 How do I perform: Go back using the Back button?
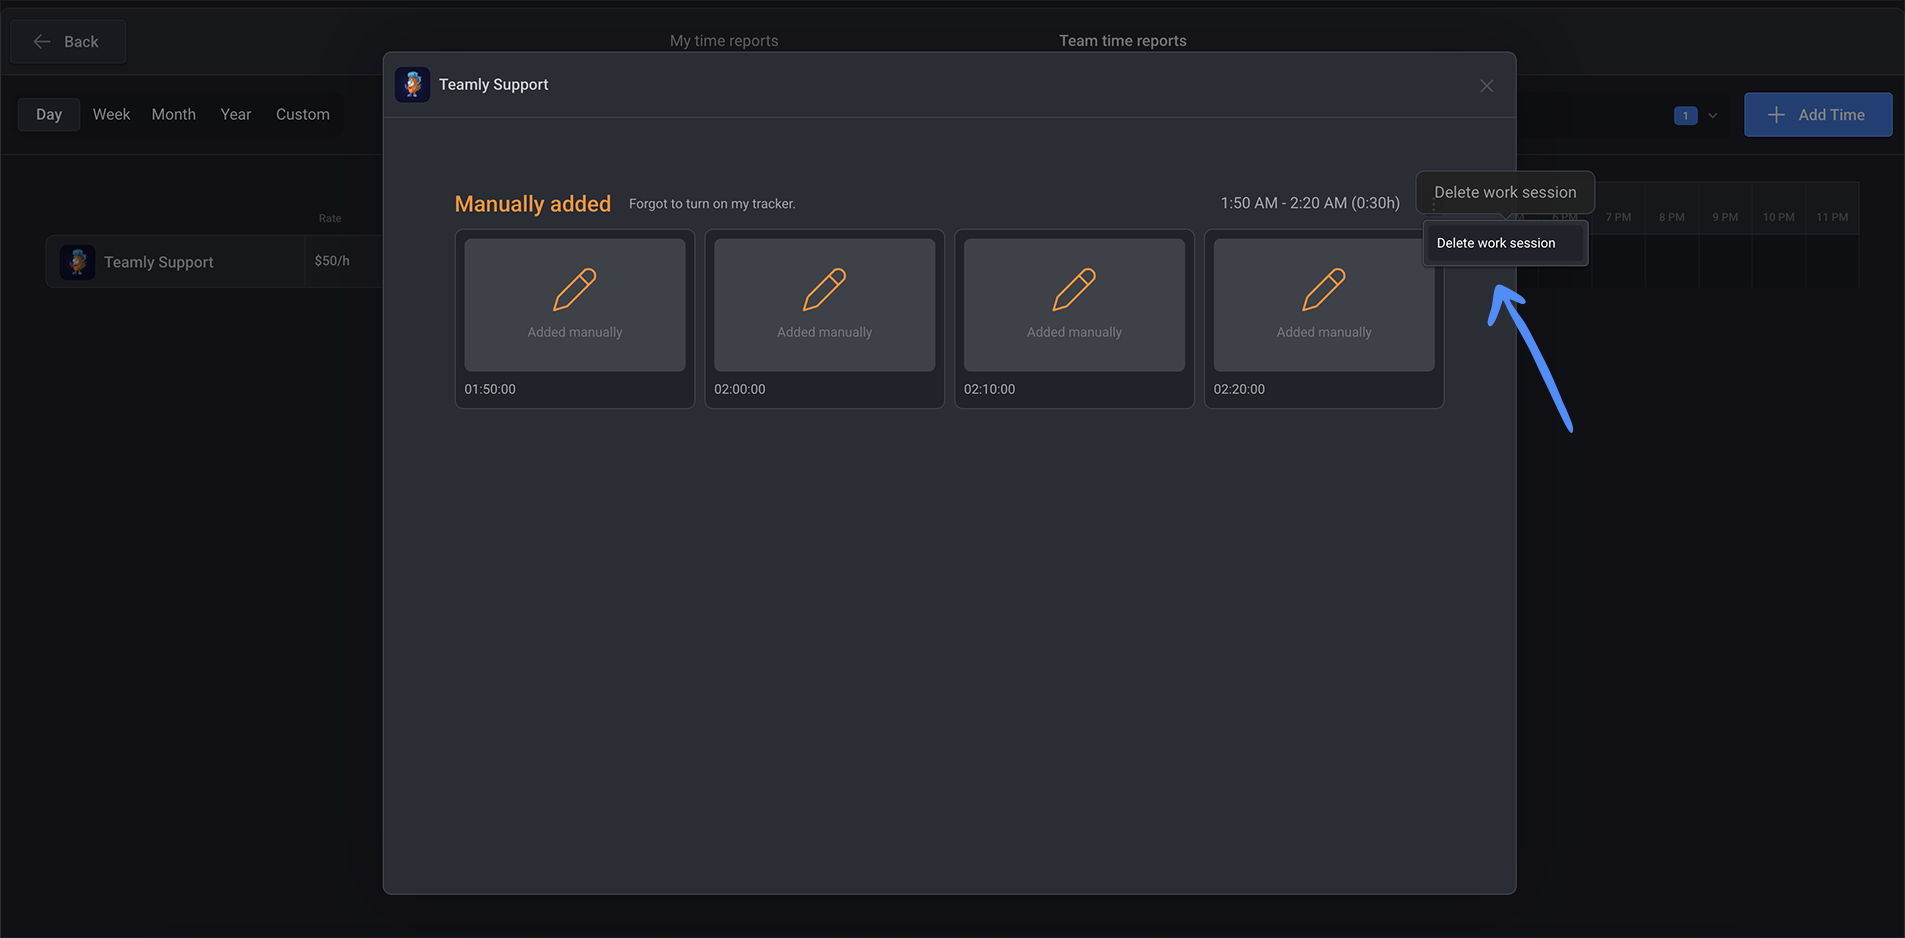68,42
